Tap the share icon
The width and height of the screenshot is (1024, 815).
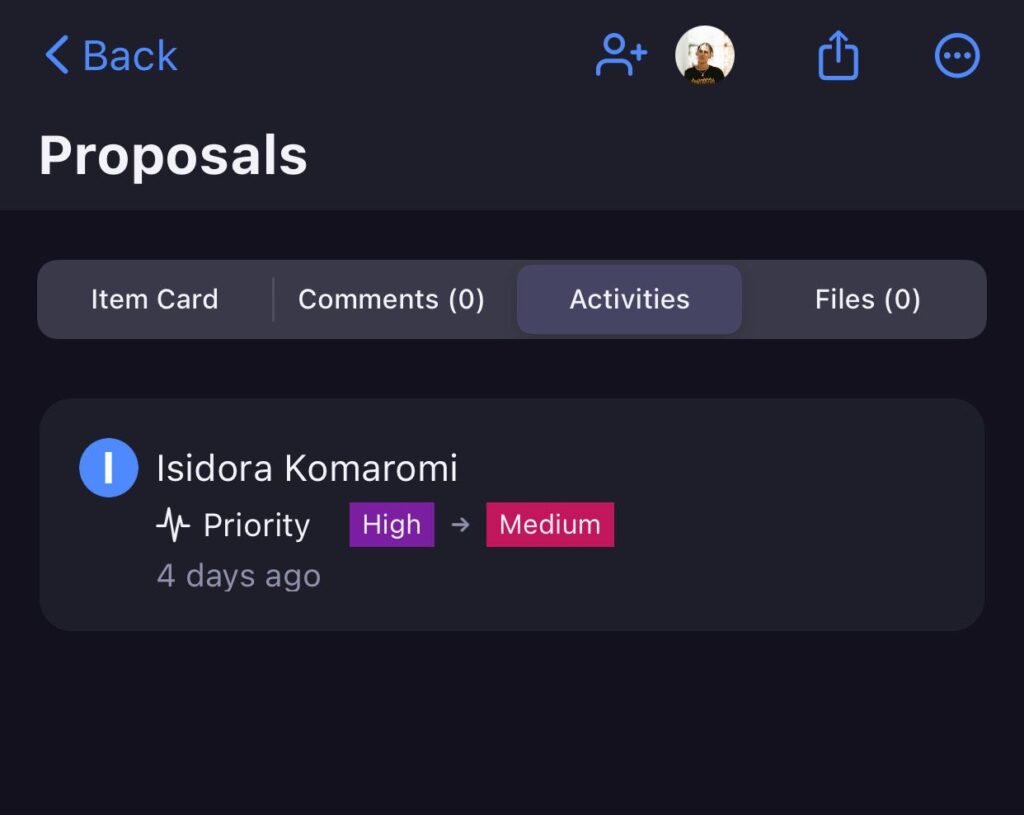(837, 55)
